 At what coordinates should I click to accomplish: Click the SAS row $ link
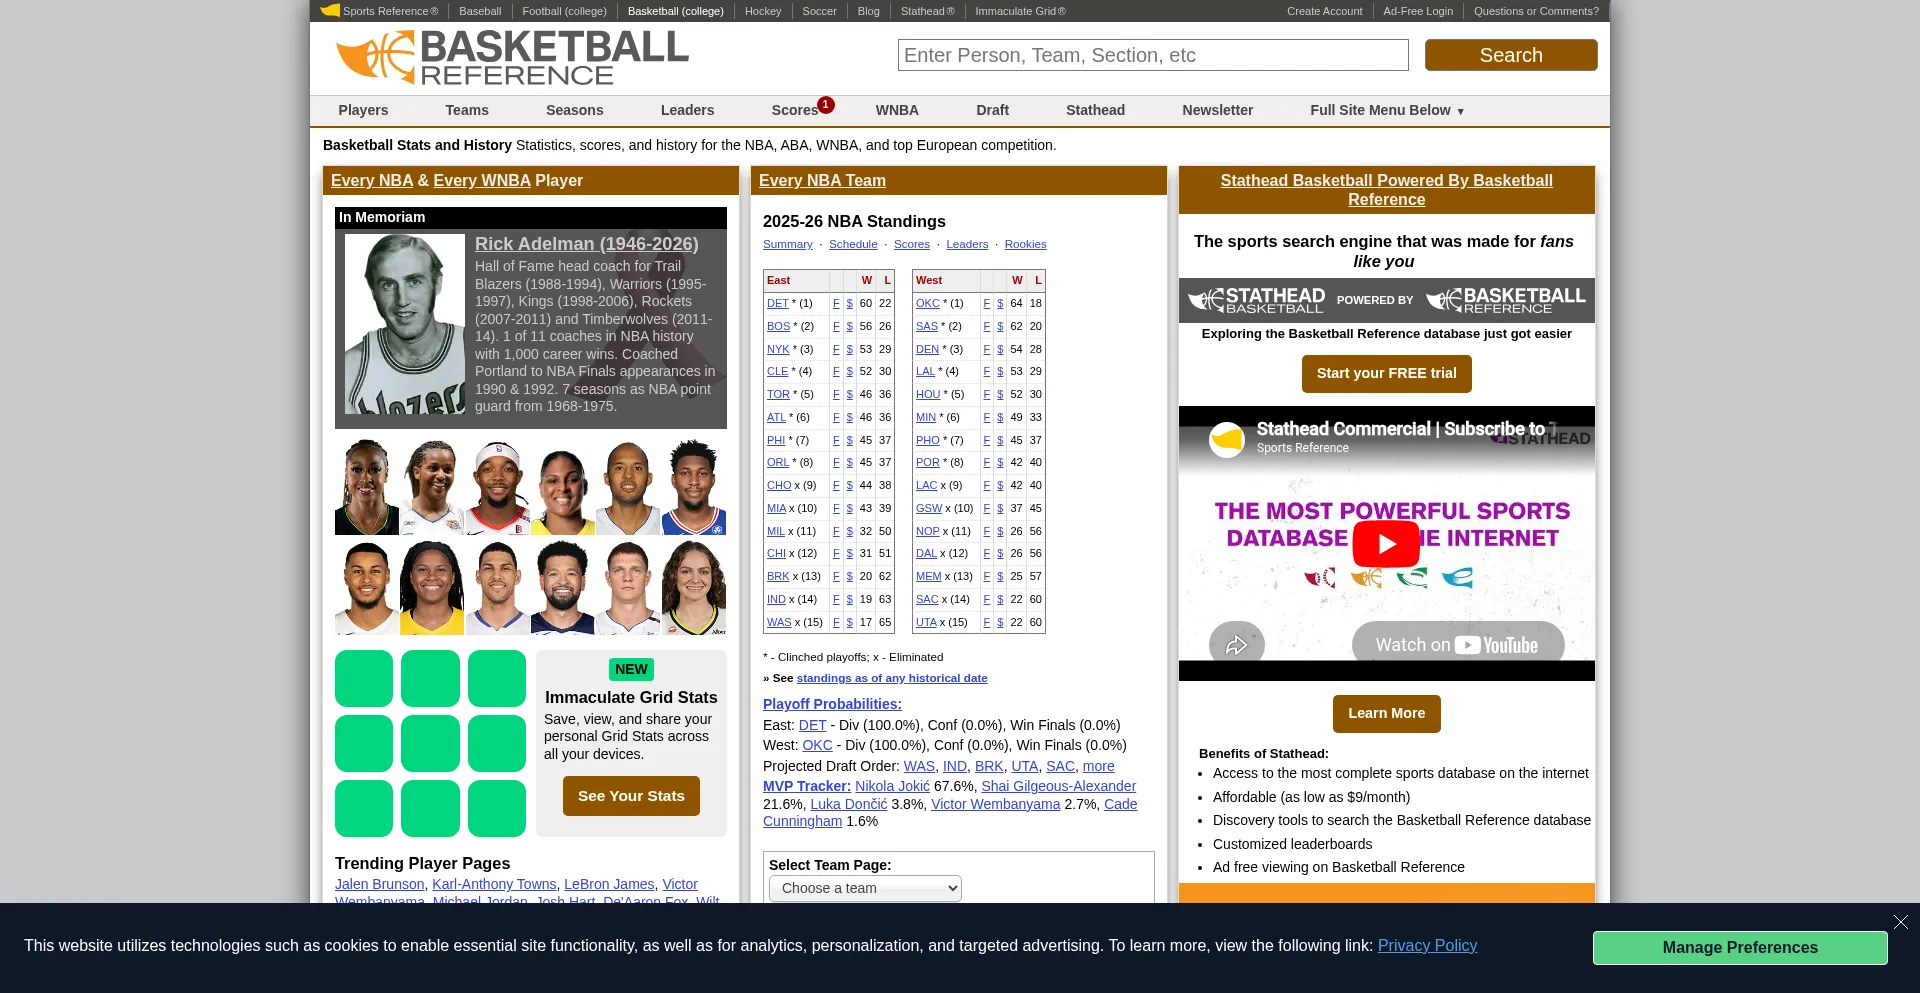pos(1000,326)
